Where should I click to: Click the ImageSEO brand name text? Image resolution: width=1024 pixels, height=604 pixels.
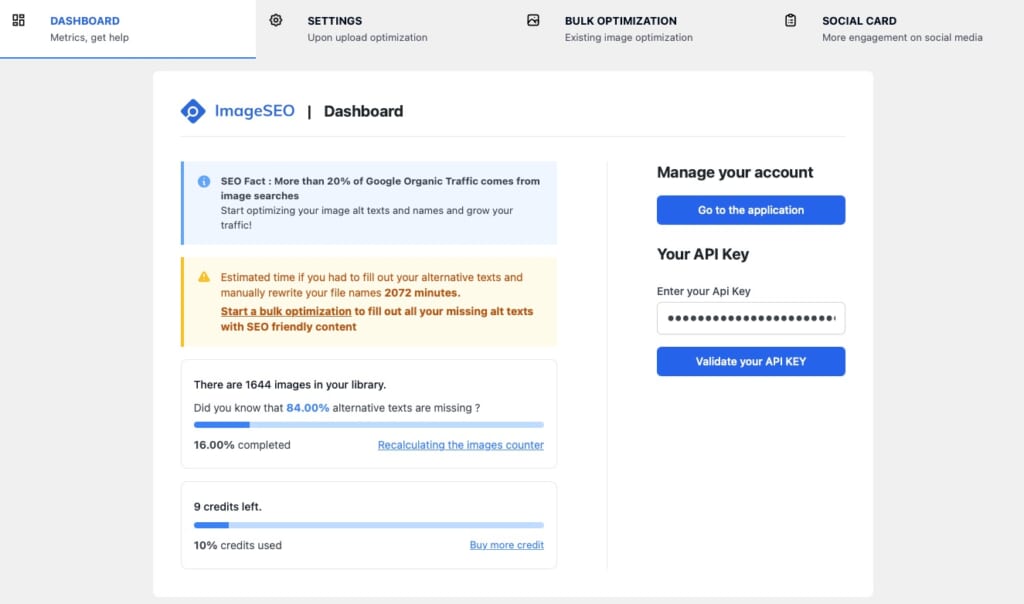click(x=255, y=111)
